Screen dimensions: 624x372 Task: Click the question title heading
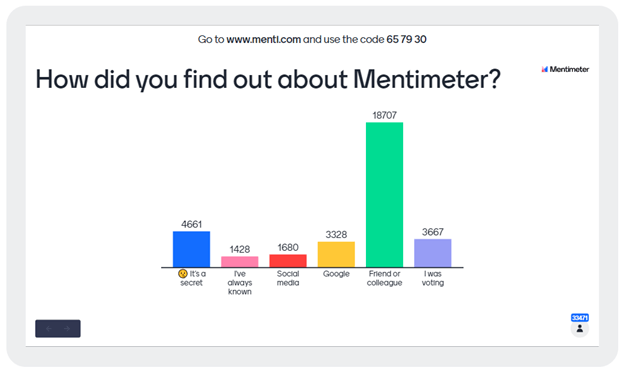pos(268,79)
